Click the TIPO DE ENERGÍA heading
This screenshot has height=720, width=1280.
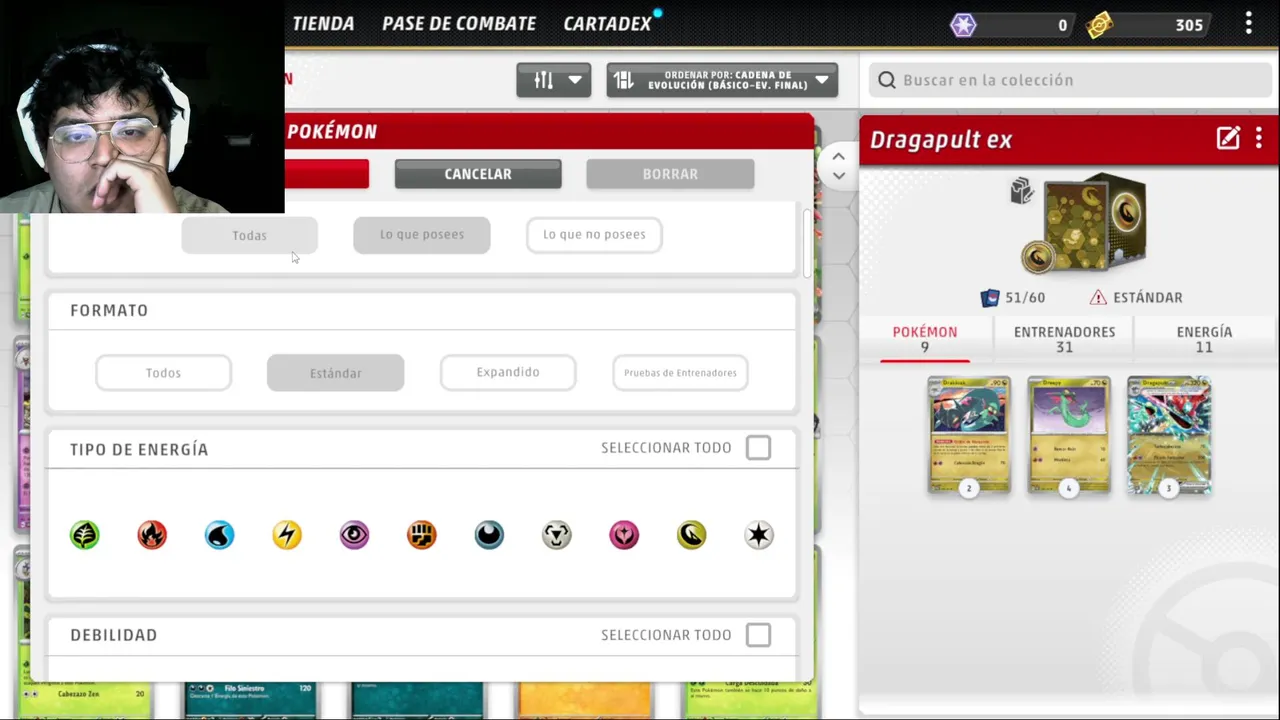139,450
